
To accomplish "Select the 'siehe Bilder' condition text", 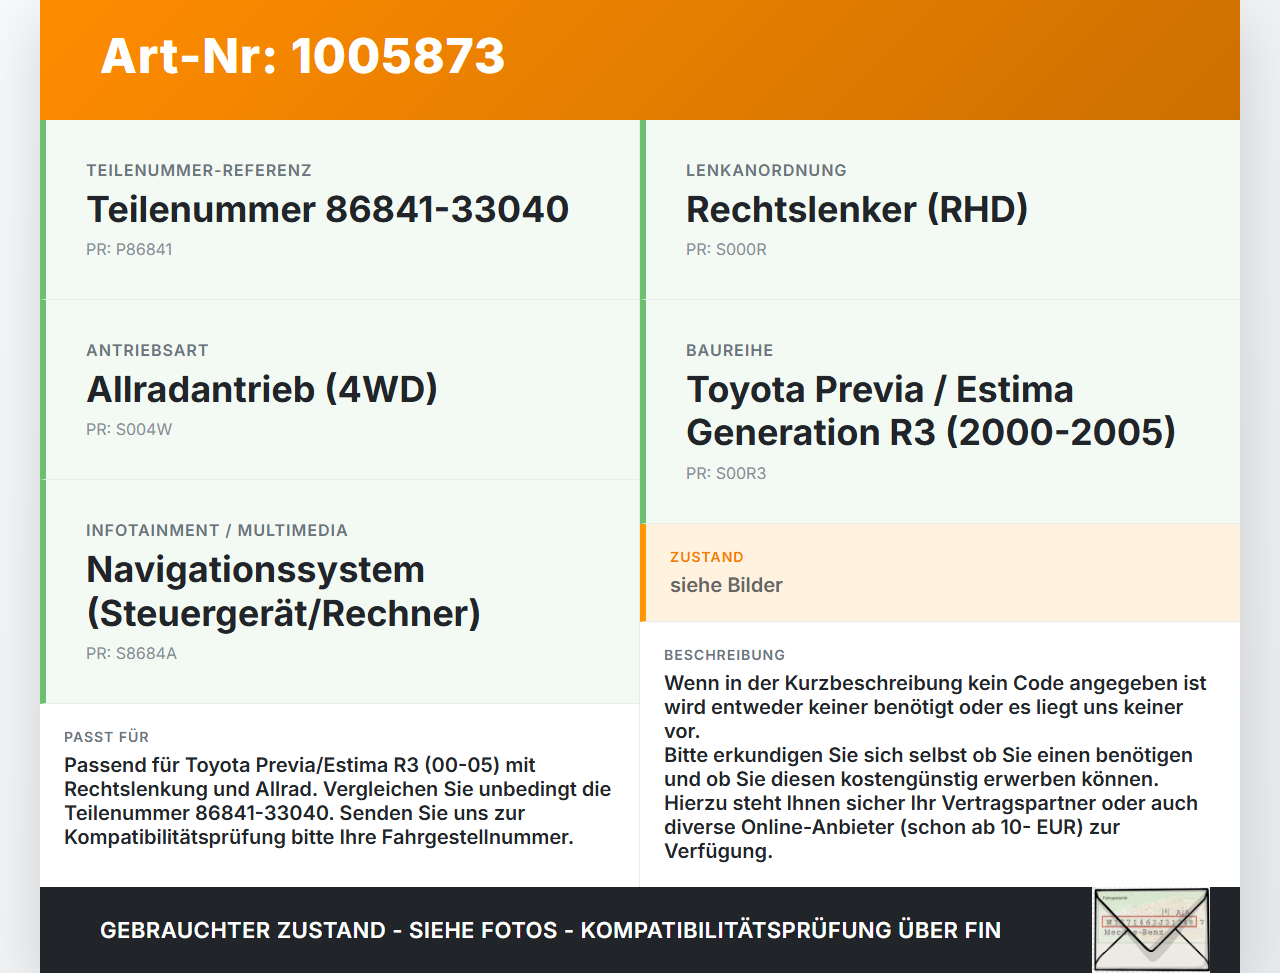I will click(726, 585).
